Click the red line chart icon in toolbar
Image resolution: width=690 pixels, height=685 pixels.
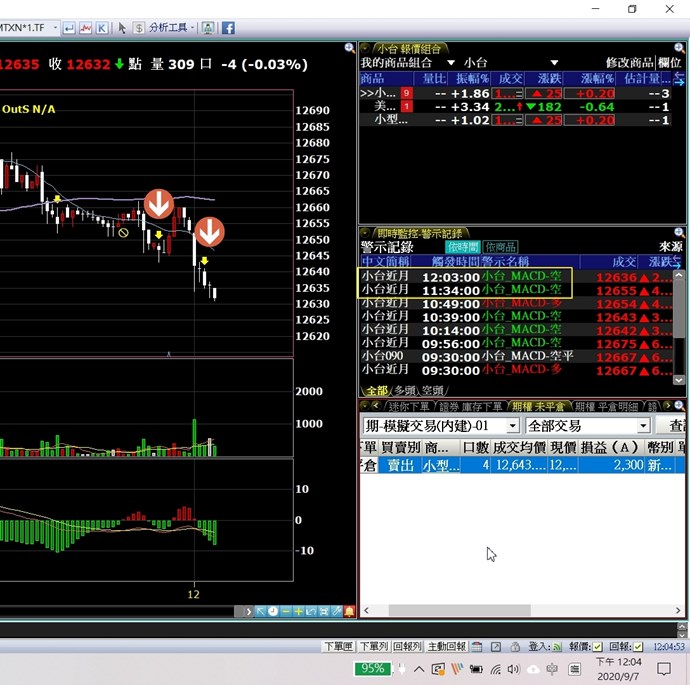[x=86, y=28]
